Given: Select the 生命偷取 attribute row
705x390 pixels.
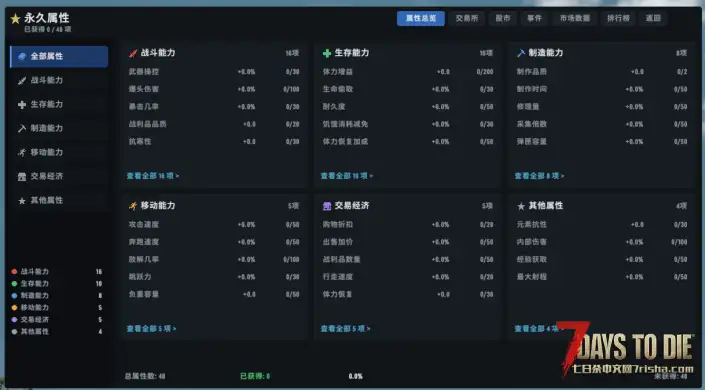Looking at the screenshot, I should (408, 89).
